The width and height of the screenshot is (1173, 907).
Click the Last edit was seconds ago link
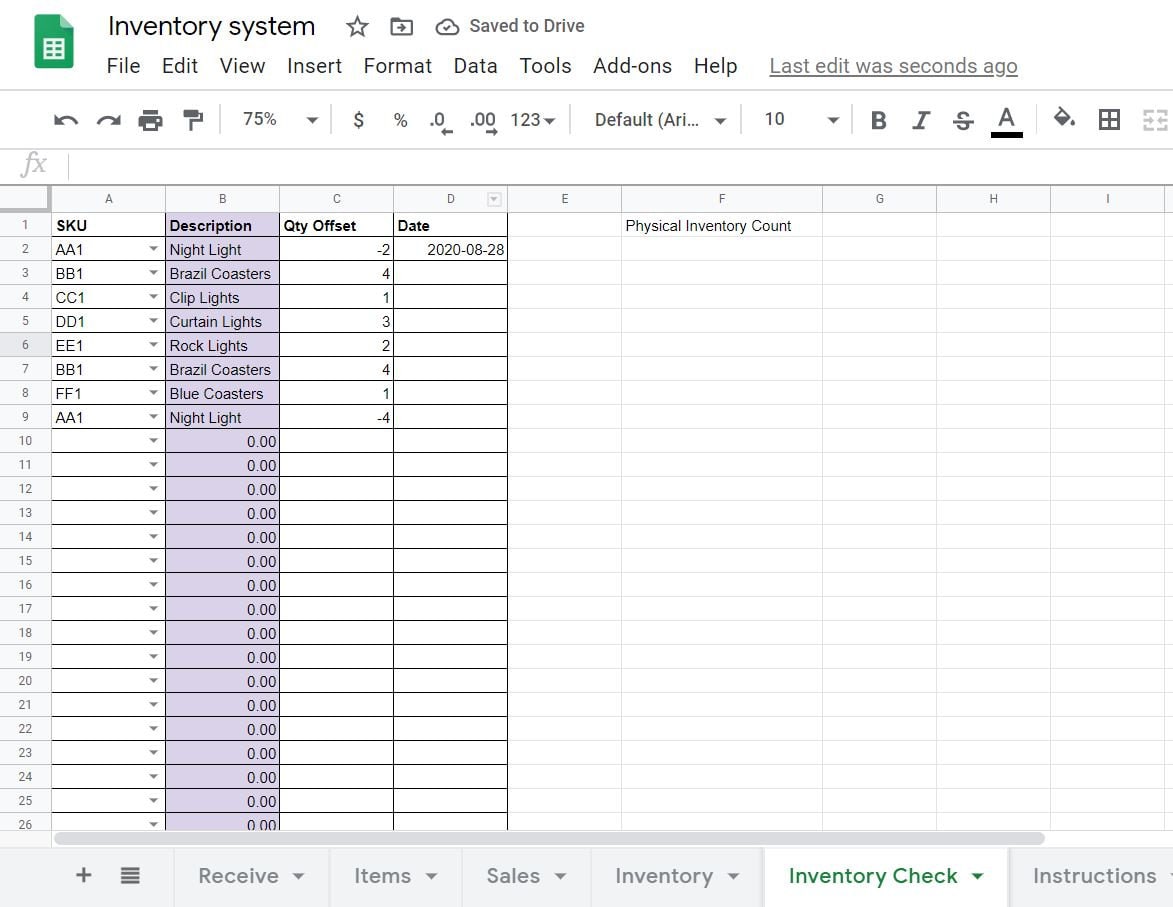892,66
